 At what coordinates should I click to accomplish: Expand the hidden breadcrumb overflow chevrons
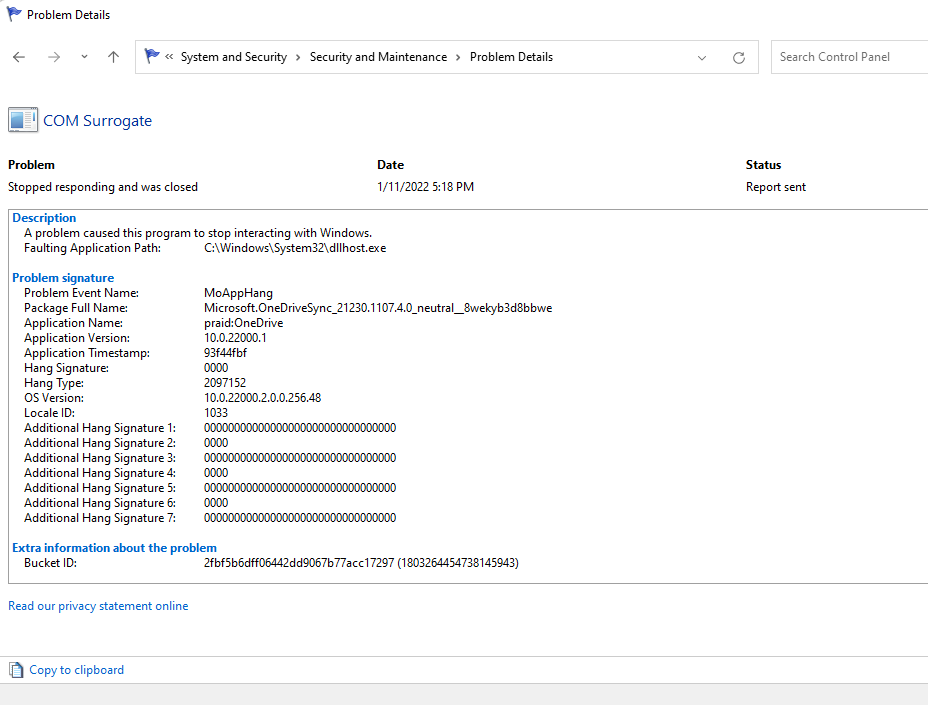[170, 57]
